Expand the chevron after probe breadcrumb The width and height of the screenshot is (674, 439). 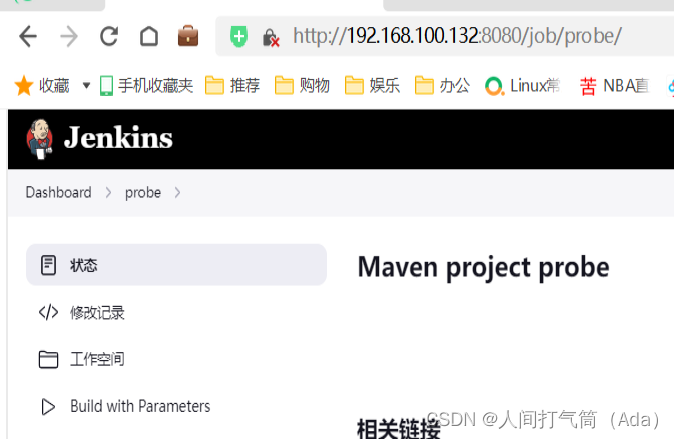pos(178,193)
